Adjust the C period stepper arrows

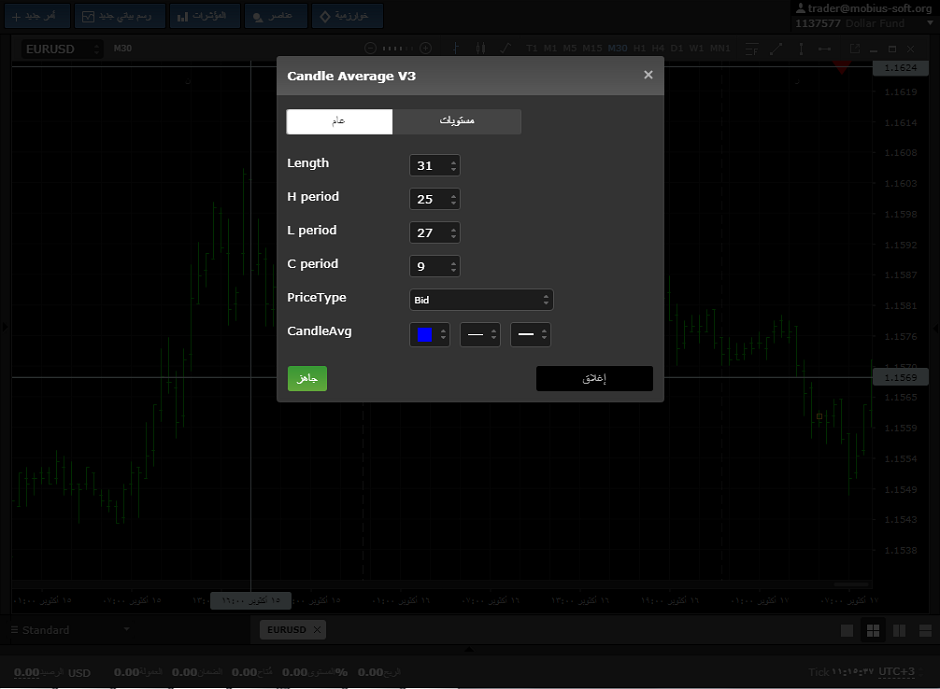point(454,266)
